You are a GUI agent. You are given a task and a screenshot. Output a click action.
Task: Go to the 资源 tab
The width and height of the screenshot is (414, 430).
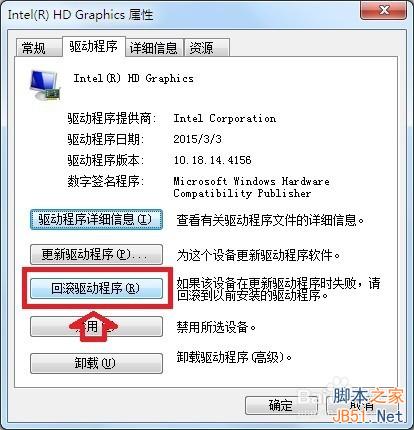click(x=207, y=48)
